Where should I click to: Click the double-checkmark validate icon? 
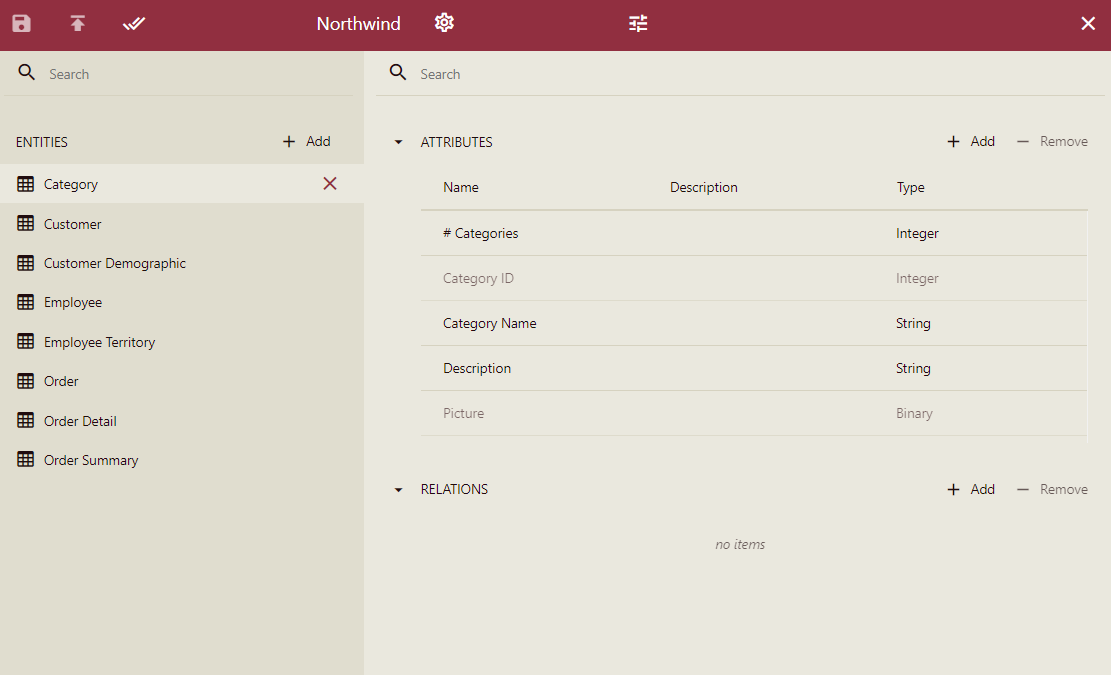pos(134,23)
